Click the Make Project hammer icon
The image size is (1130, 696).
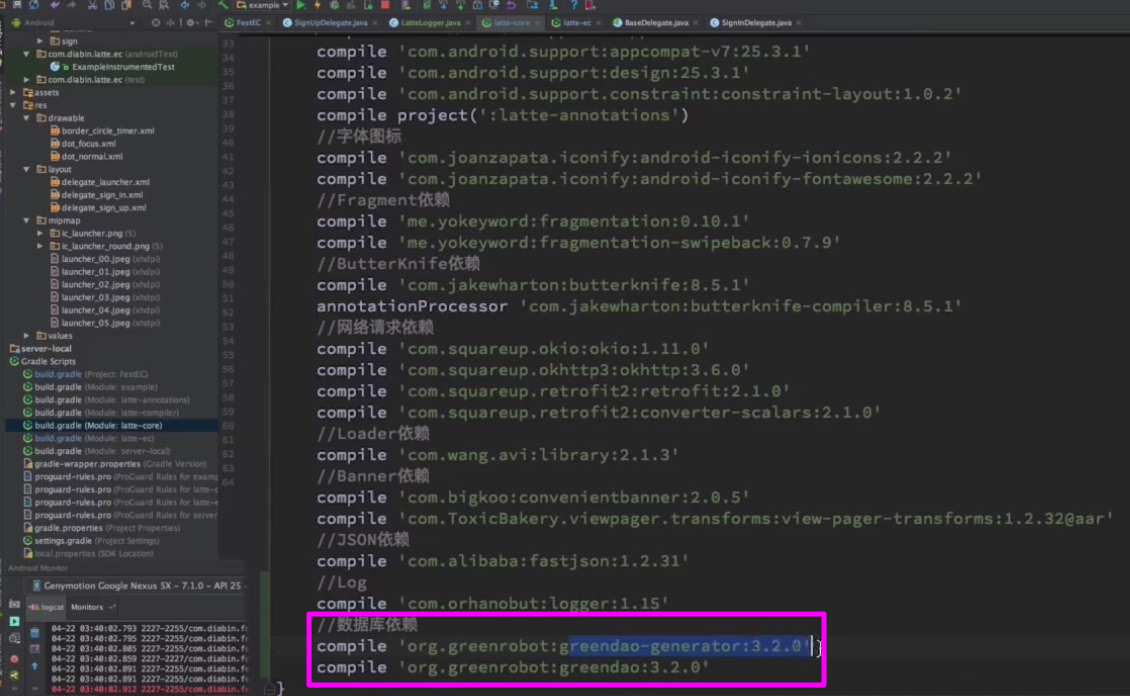pos(223,4)
